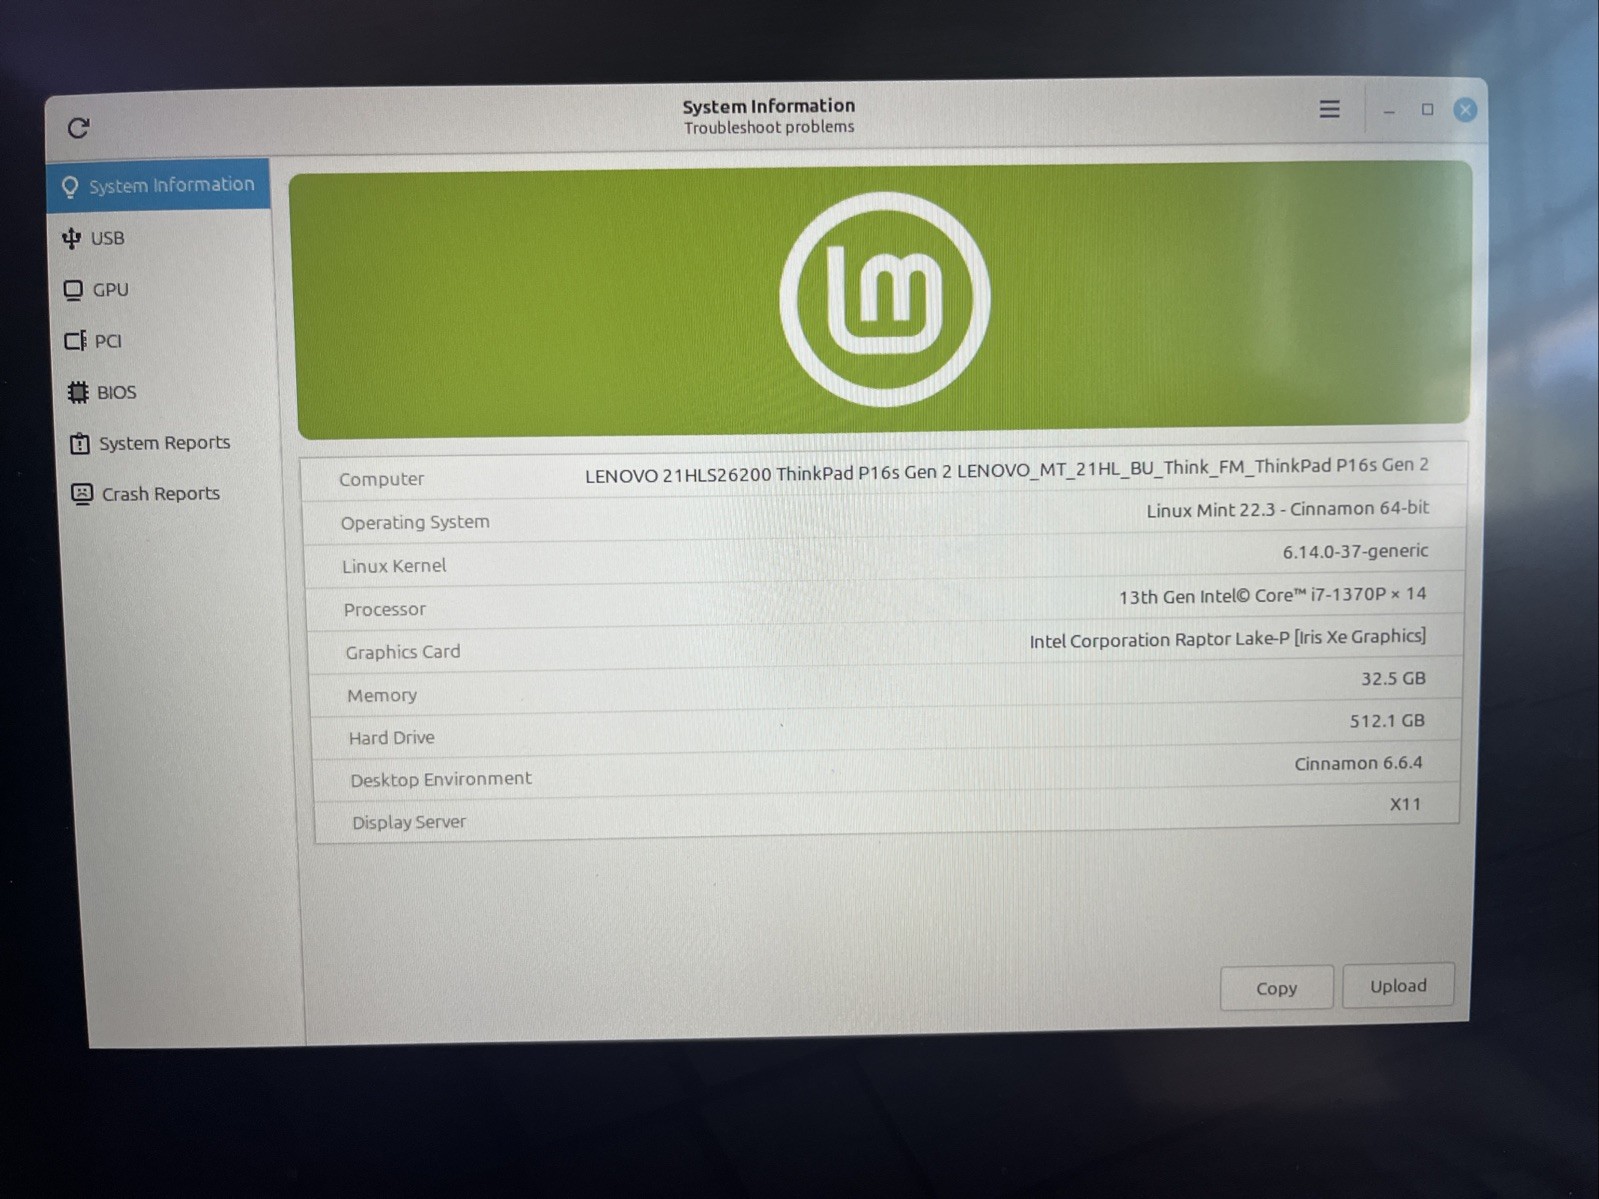The image size is (1599, 1199).
Task: Click the lightbulb icon beside System Information
Action: 70,187
